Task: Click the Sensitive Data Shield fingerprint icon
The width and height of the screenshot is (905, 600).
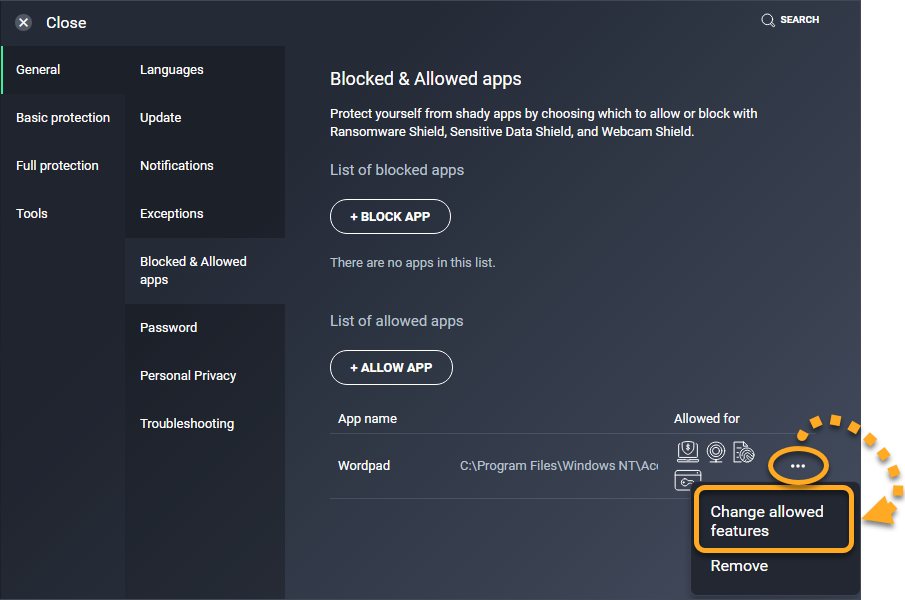Action: tap(744, 452)
